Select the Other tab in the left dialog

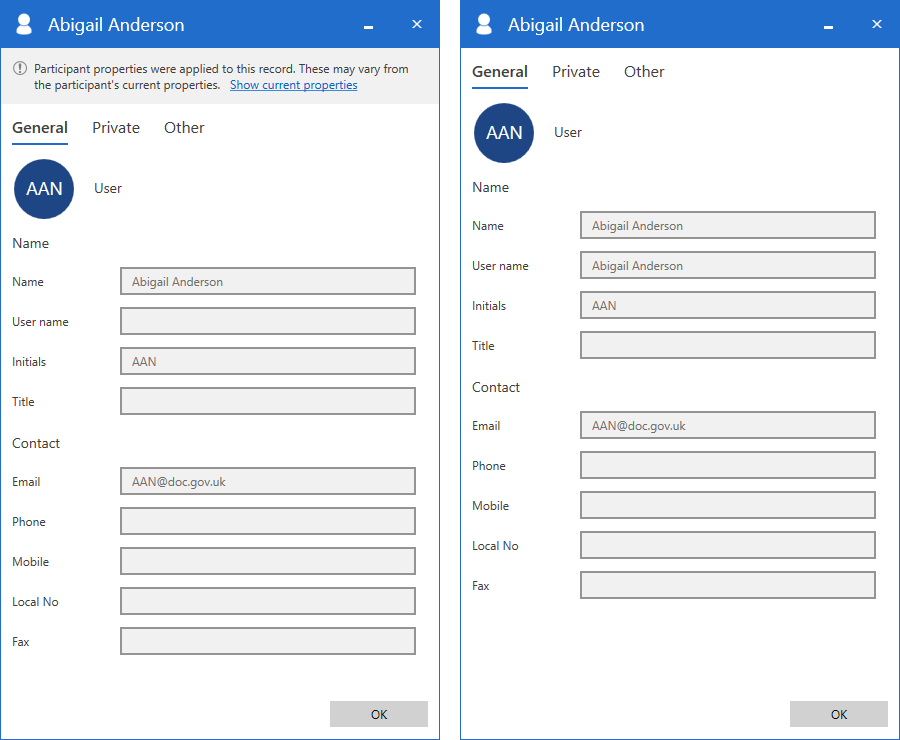pyautogui.click(x=184, y=128)
